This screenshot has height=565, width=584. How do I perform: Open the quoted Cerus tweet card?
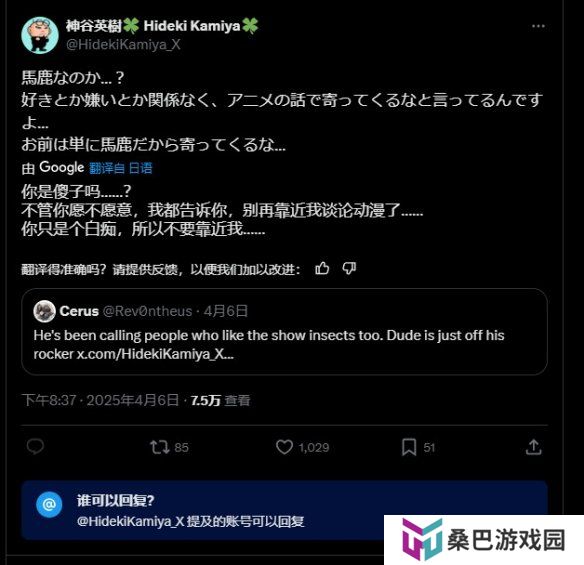284,331
